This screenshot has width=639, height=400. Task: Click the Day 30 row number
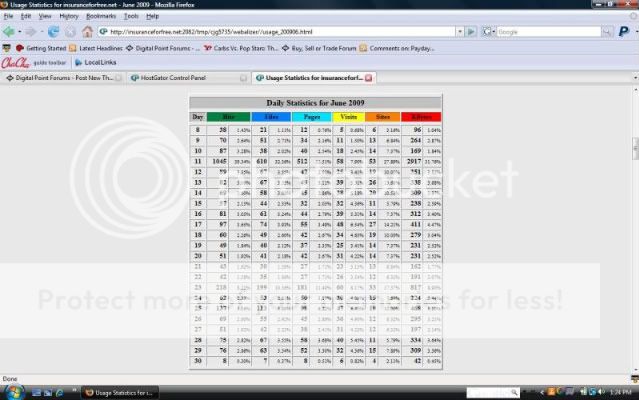coord(198,361)
